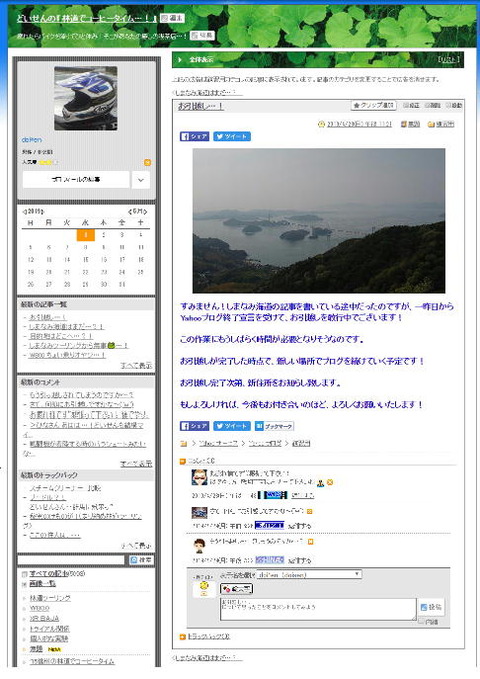Click the clock icon beside post date
Screen dimensions: 480x679
321,124
